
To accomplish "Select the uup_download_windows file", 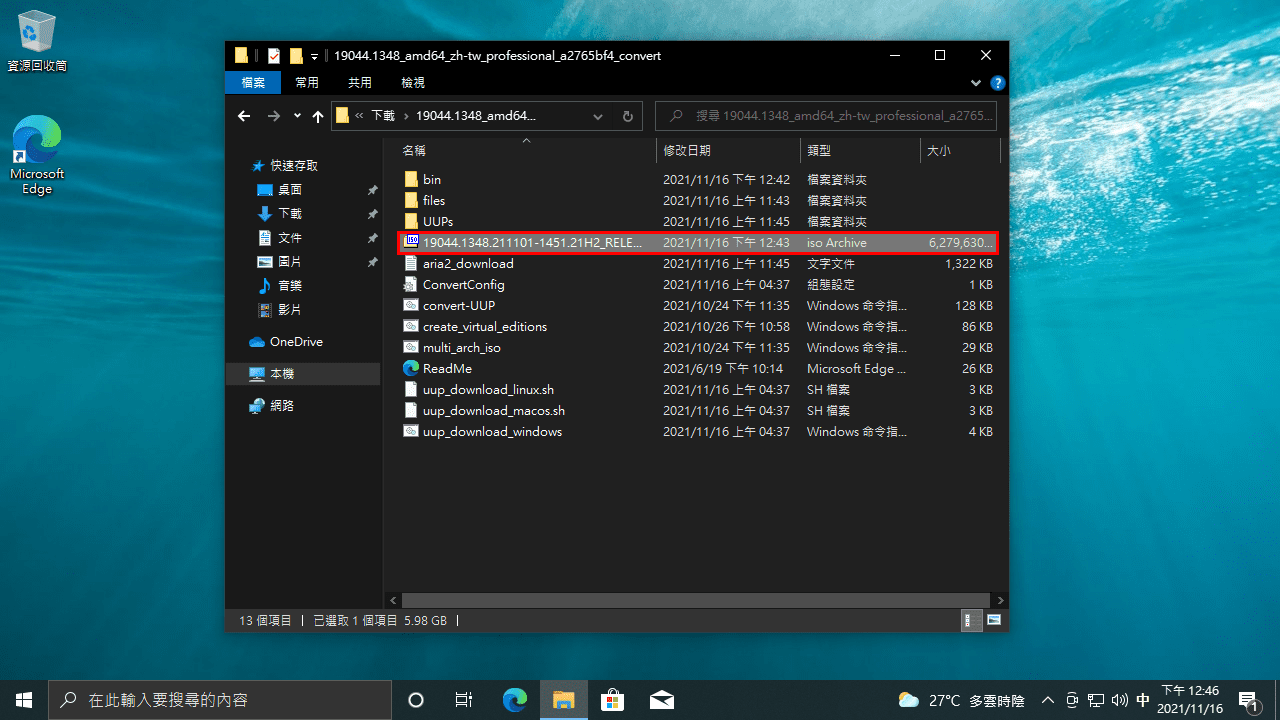I will pyautogui.click(x=492, y=432).
